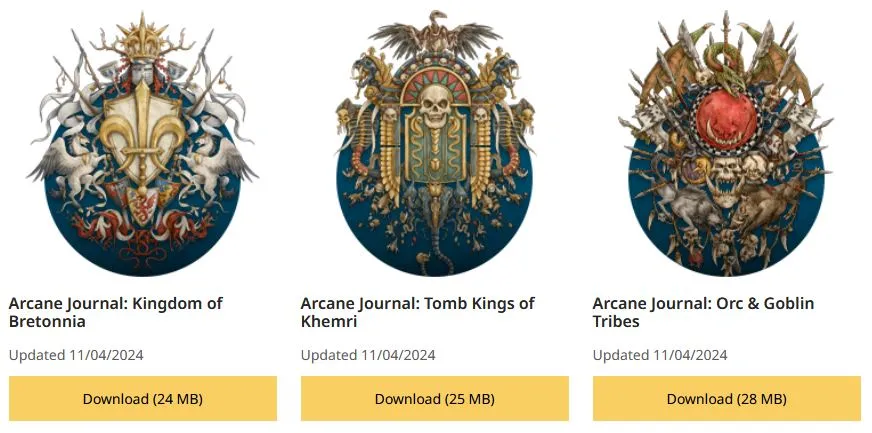Image resolution: width=872 pixels, height=433 pixels.
Task: Click the vulture atop the Tomb Kings crest
Action: pos(435,33)
